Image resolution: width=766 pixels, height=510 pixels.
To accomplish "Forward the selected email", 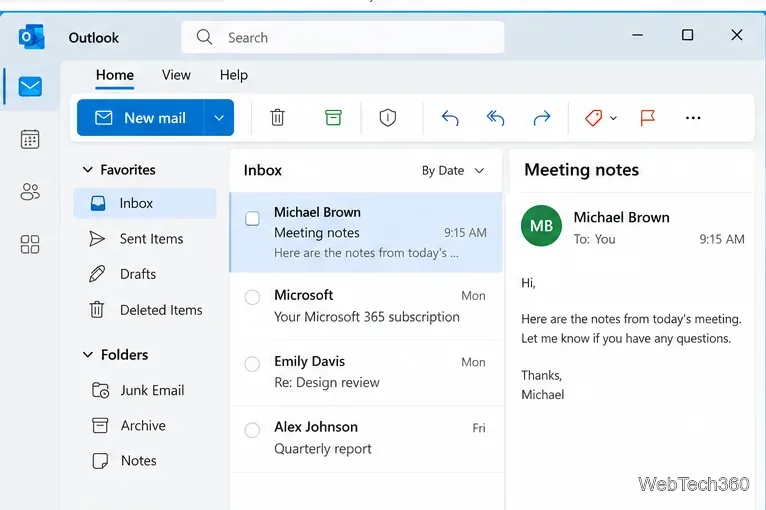I will point(542,118).
